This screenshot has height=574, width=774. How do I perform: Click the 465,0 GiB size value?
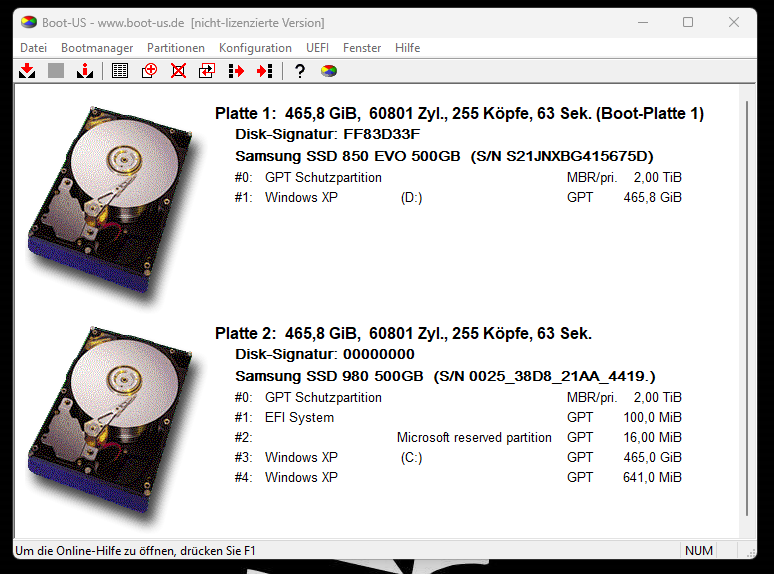[652, 458]
